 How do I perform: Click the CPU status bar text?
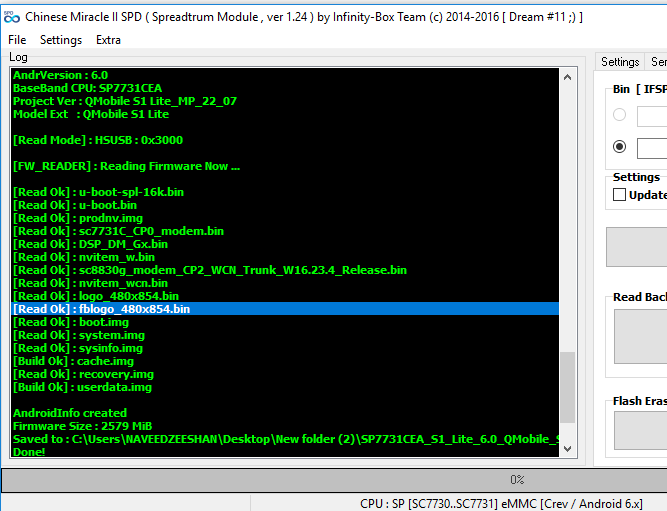point(501,504)
